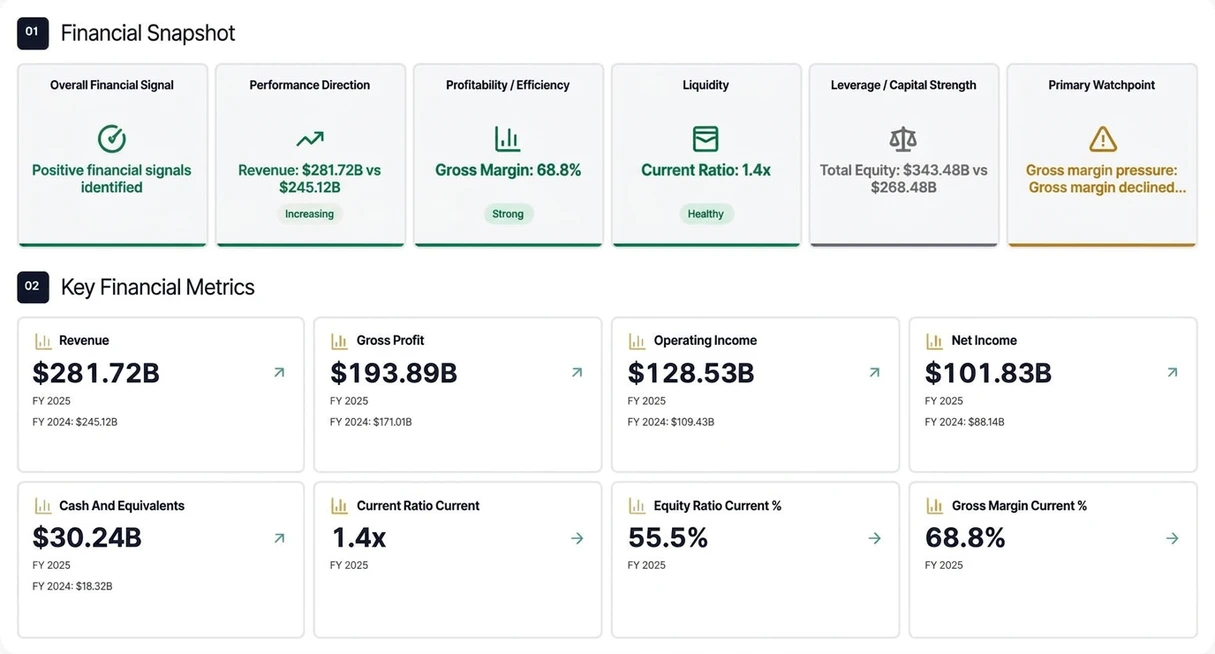Screen dimensions: 1215x654
Task: Click the up-right trend arrow on Net Income card
Action: click(1172, 372)
